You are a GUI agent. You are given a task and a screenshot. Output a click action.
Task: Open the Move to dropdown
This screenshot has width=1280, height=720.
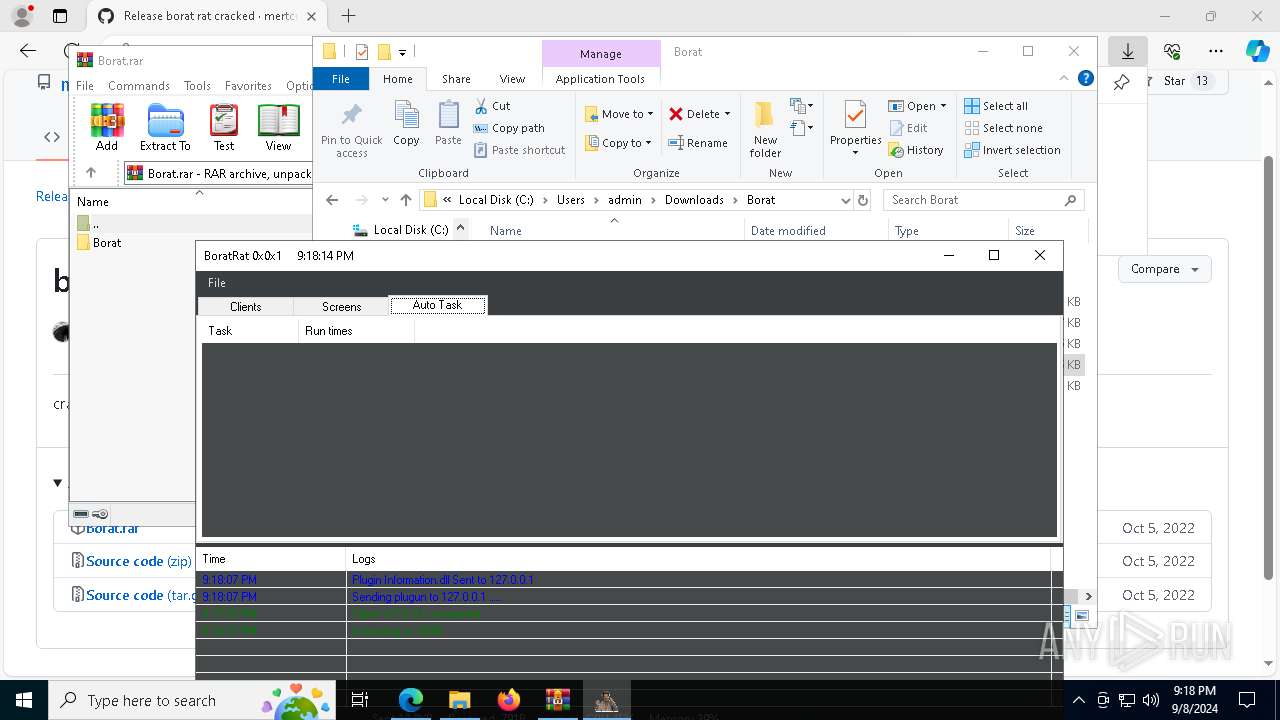pos(619,114)
